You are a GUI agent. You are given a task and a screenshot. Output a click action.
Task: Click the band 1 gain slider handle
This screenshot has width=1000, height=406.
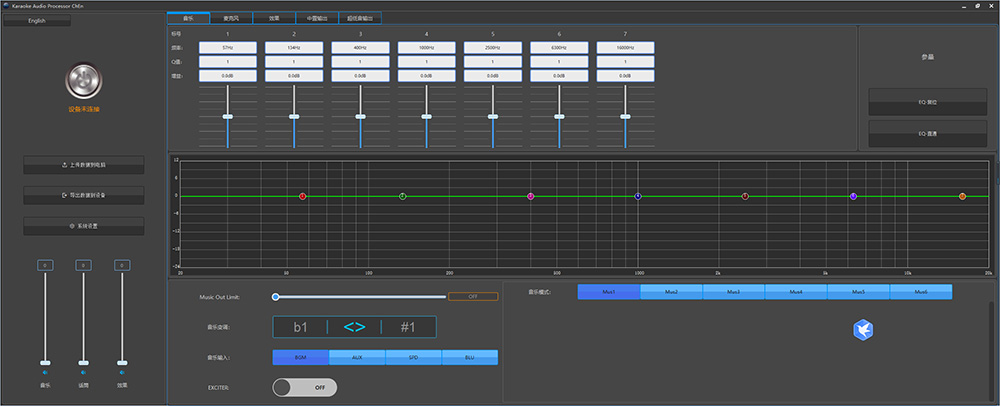coord(228,117)
